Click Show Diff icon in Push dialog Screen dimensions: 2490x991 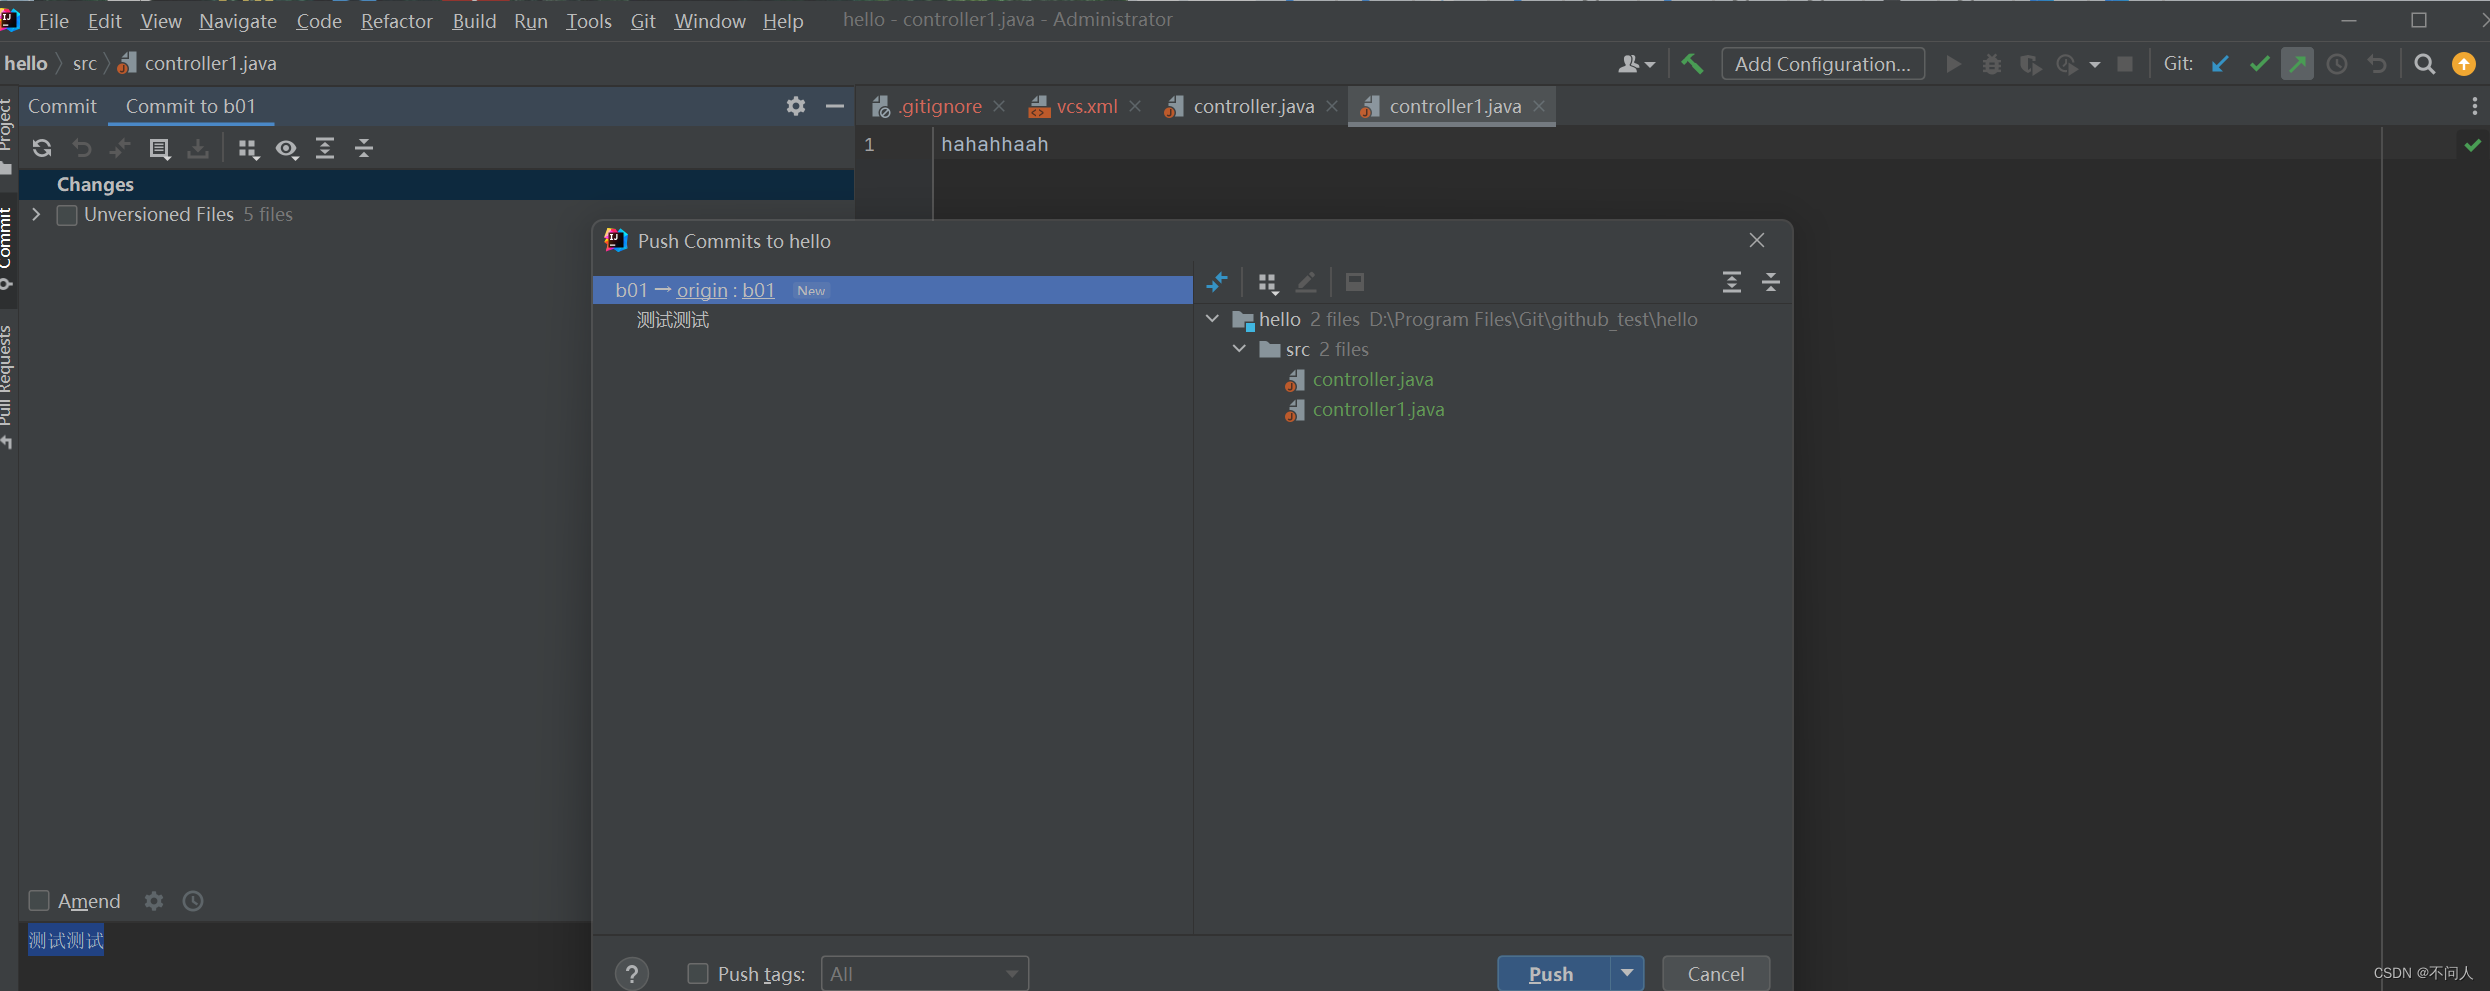tap(1217, 283)
